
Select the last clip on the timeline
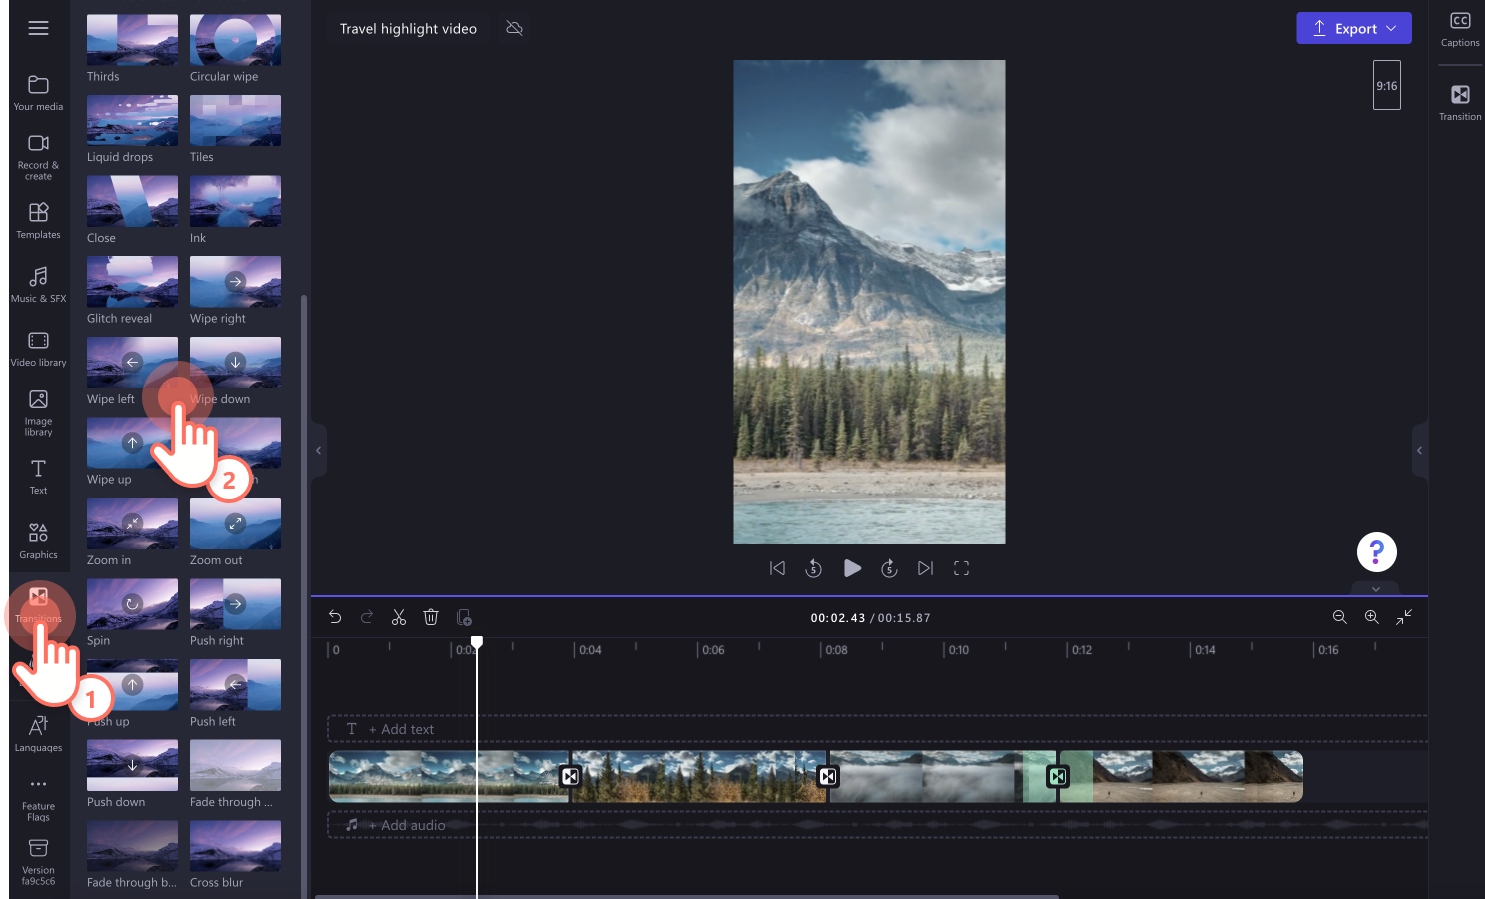click(x=1181, y=776)
